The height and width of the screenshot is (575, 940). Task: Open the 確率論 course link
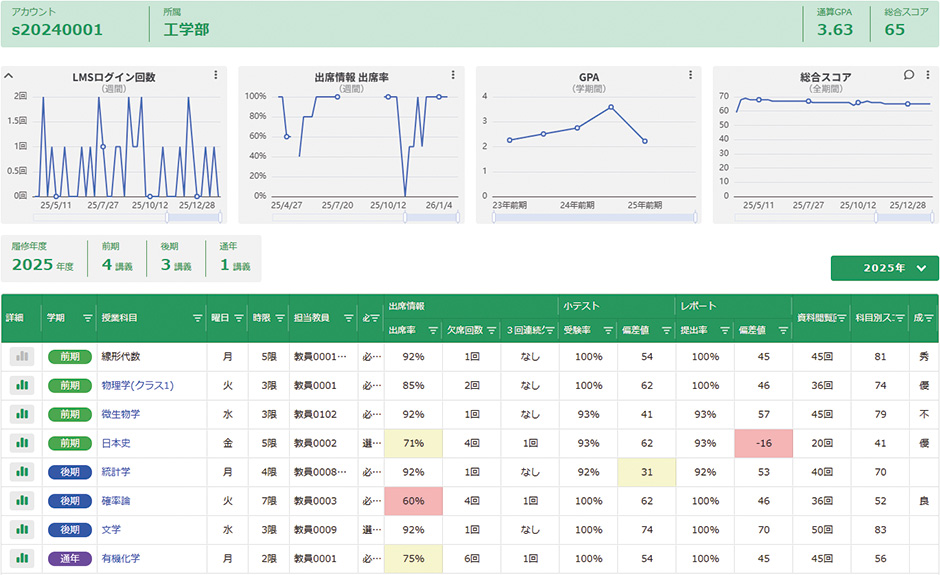click(x=115, y=500)
